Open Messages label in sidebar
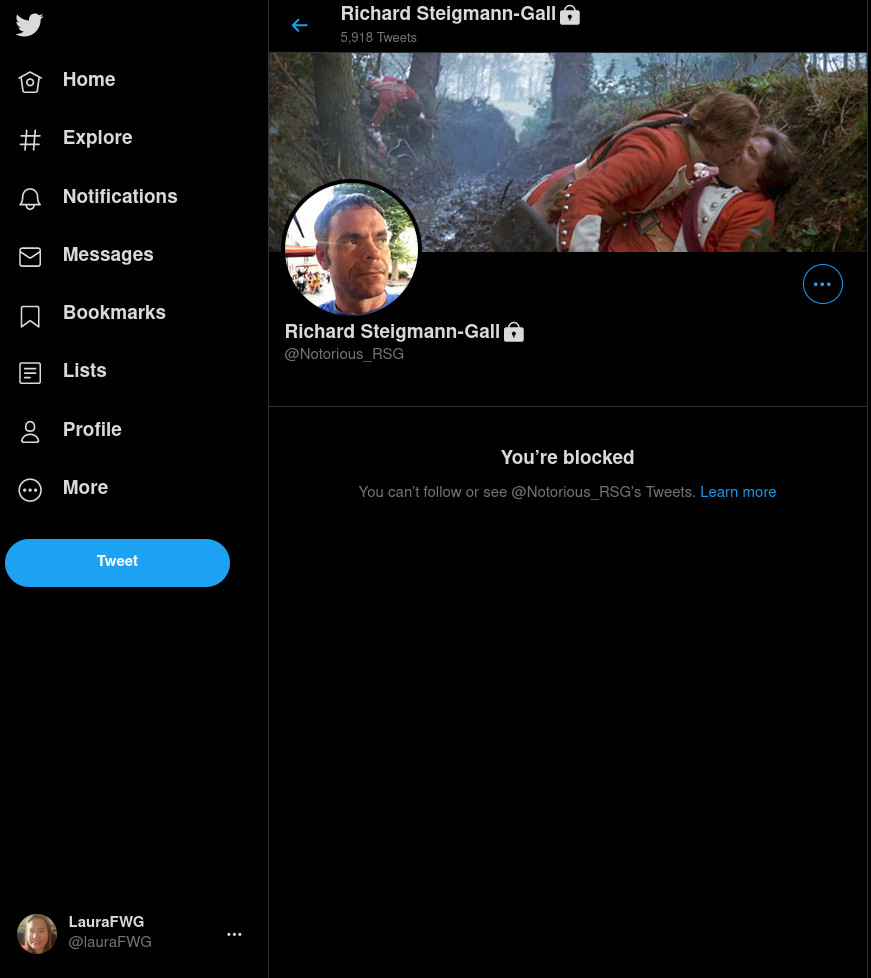The width and height of the screenshot is (871, 978). pos(108,254)
